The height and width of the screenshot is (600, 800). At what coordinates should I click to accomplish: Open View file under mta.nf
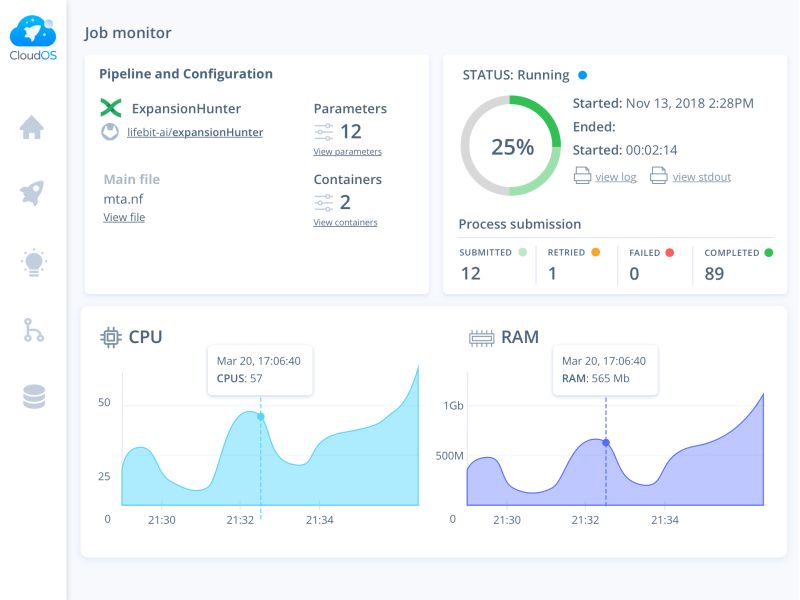click(x=124, y=217)
